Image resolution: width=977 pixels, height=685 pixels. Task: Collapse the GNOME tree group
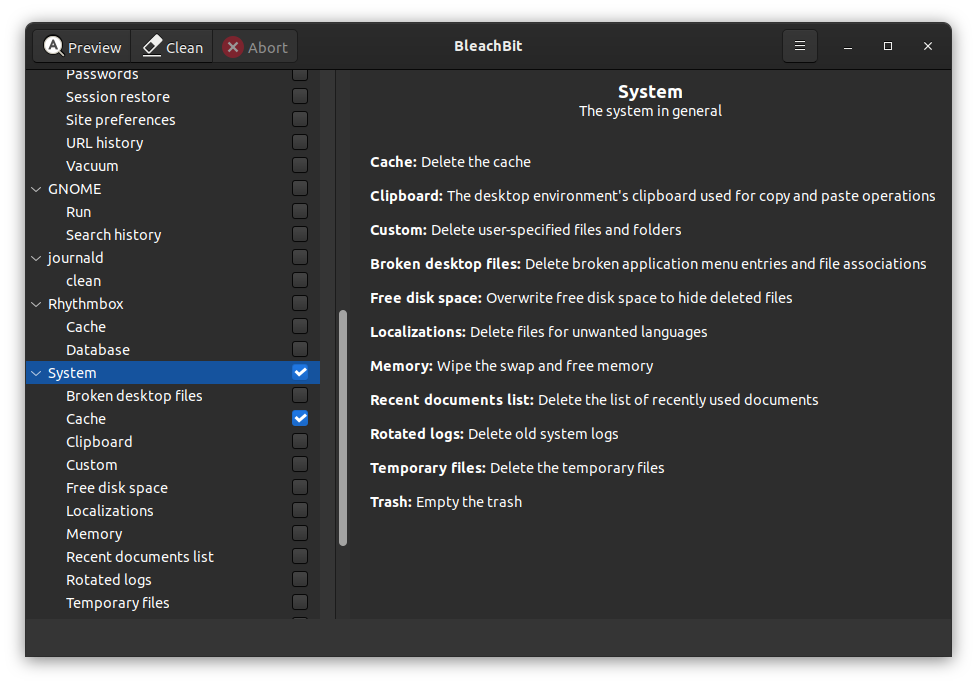click(37, 189)
